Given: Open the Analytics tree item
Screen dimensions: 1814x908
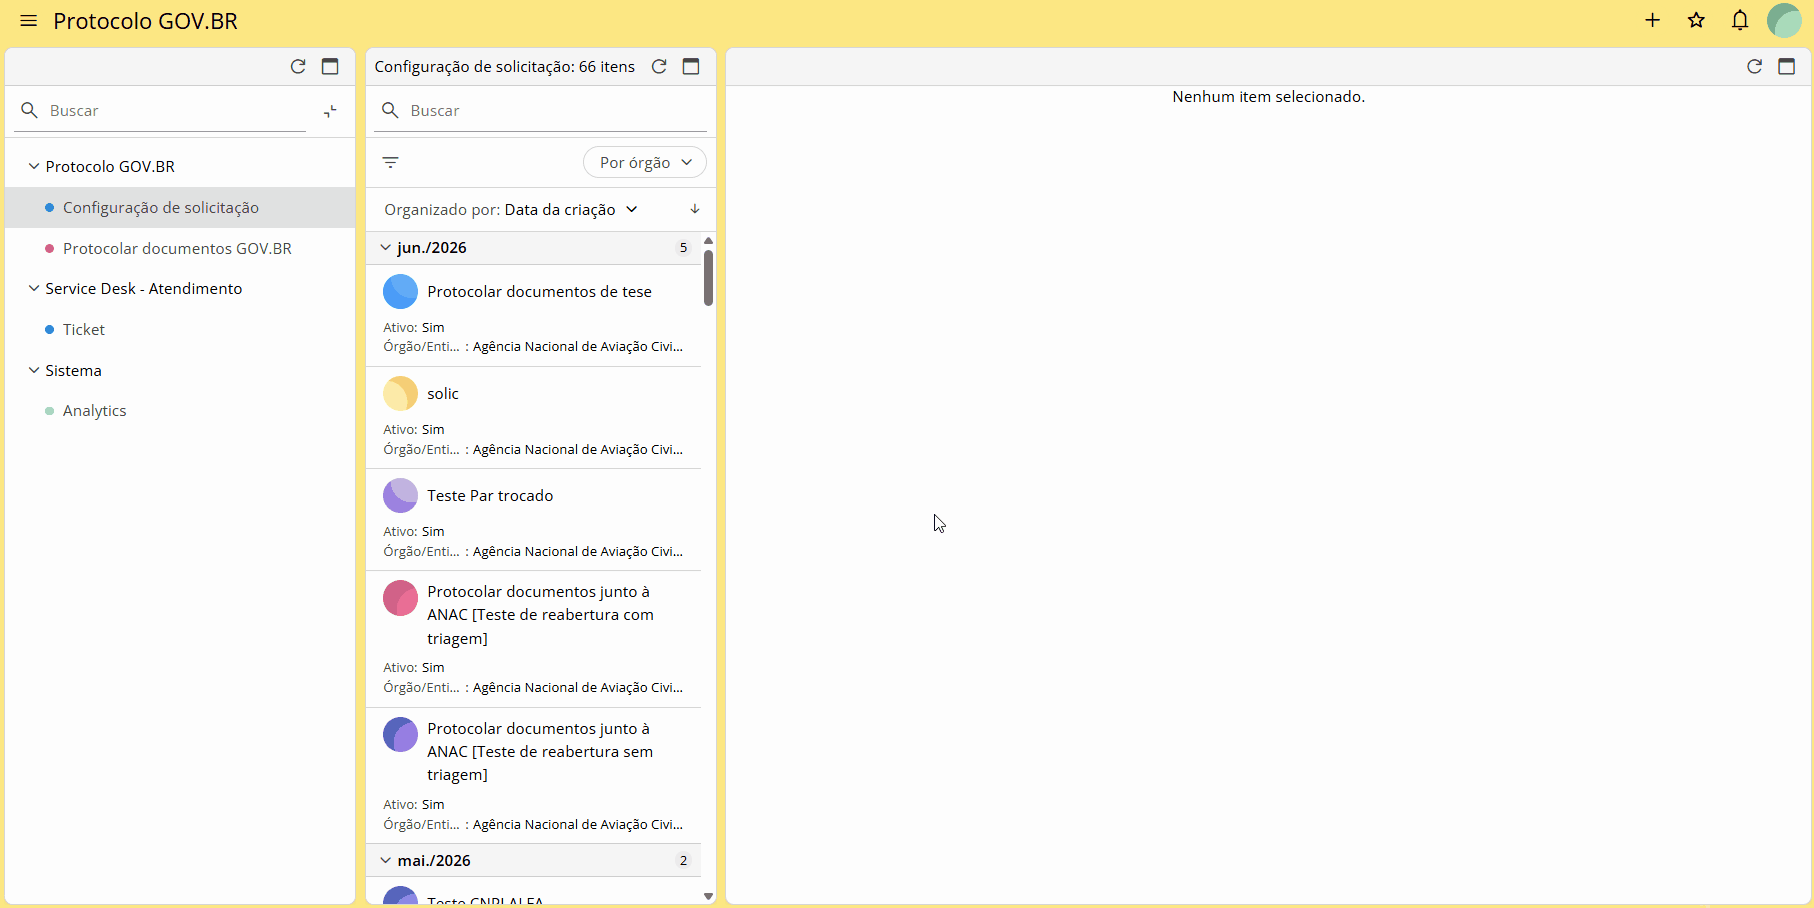Looking at the screenshot, I should pyautogui.click(x=180, y=410).
